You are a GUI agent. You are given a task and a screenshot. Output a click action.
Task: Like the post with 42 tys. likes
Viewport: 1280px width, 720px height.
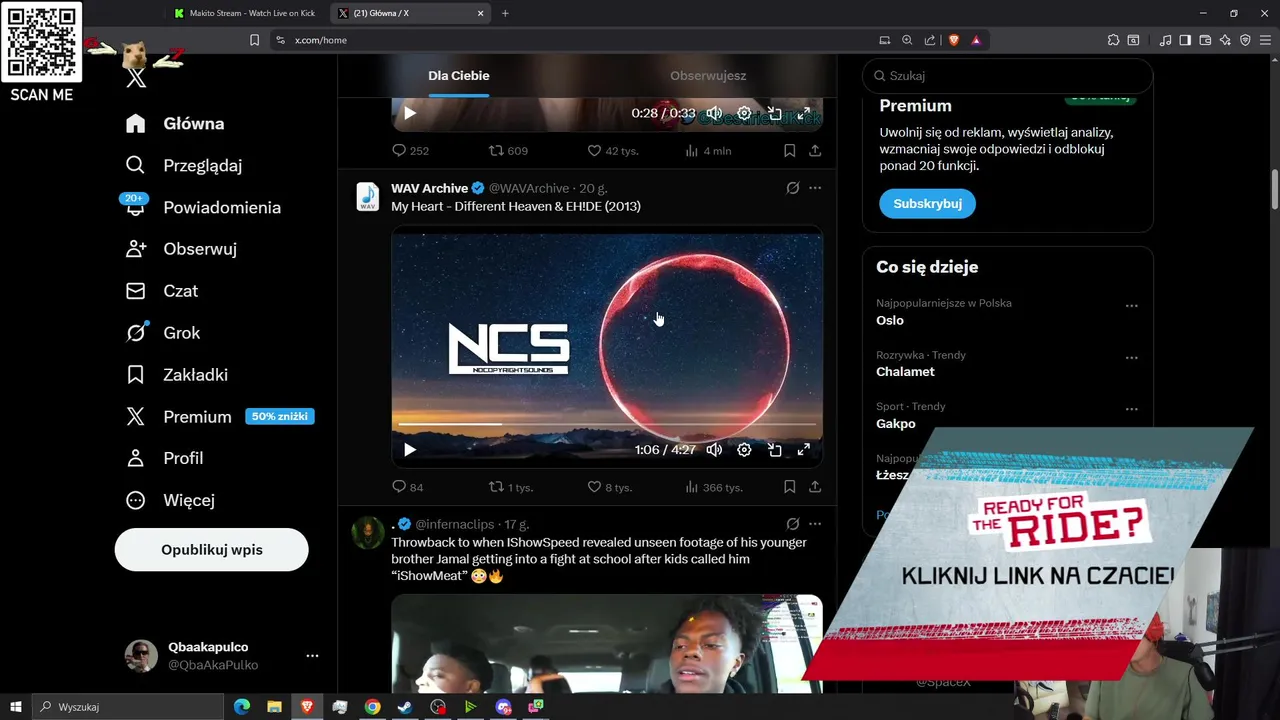tap(612, 151)
